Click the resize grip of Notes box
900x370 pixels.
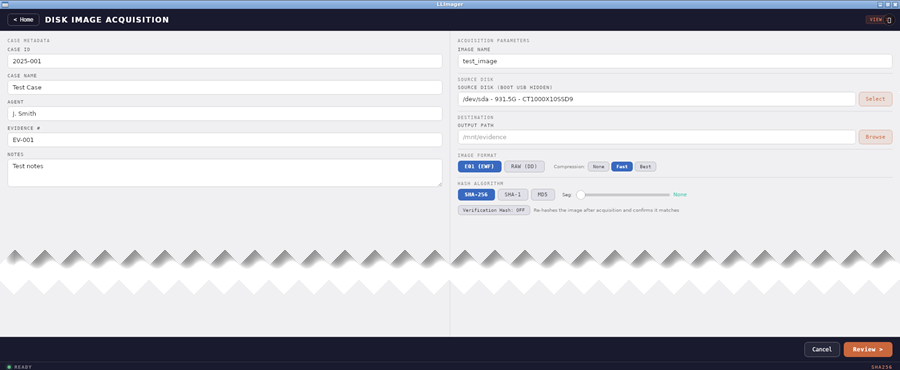pos(440,184)
